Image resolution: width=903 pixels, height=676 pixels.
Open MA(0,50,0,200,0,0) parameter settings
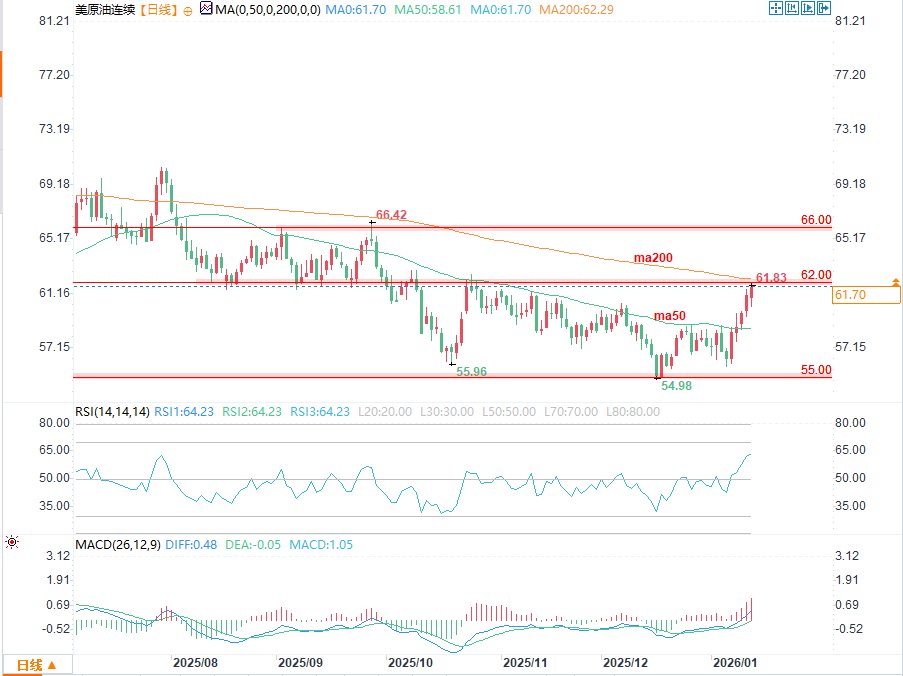pyautogui.click(x=268, y=9)
